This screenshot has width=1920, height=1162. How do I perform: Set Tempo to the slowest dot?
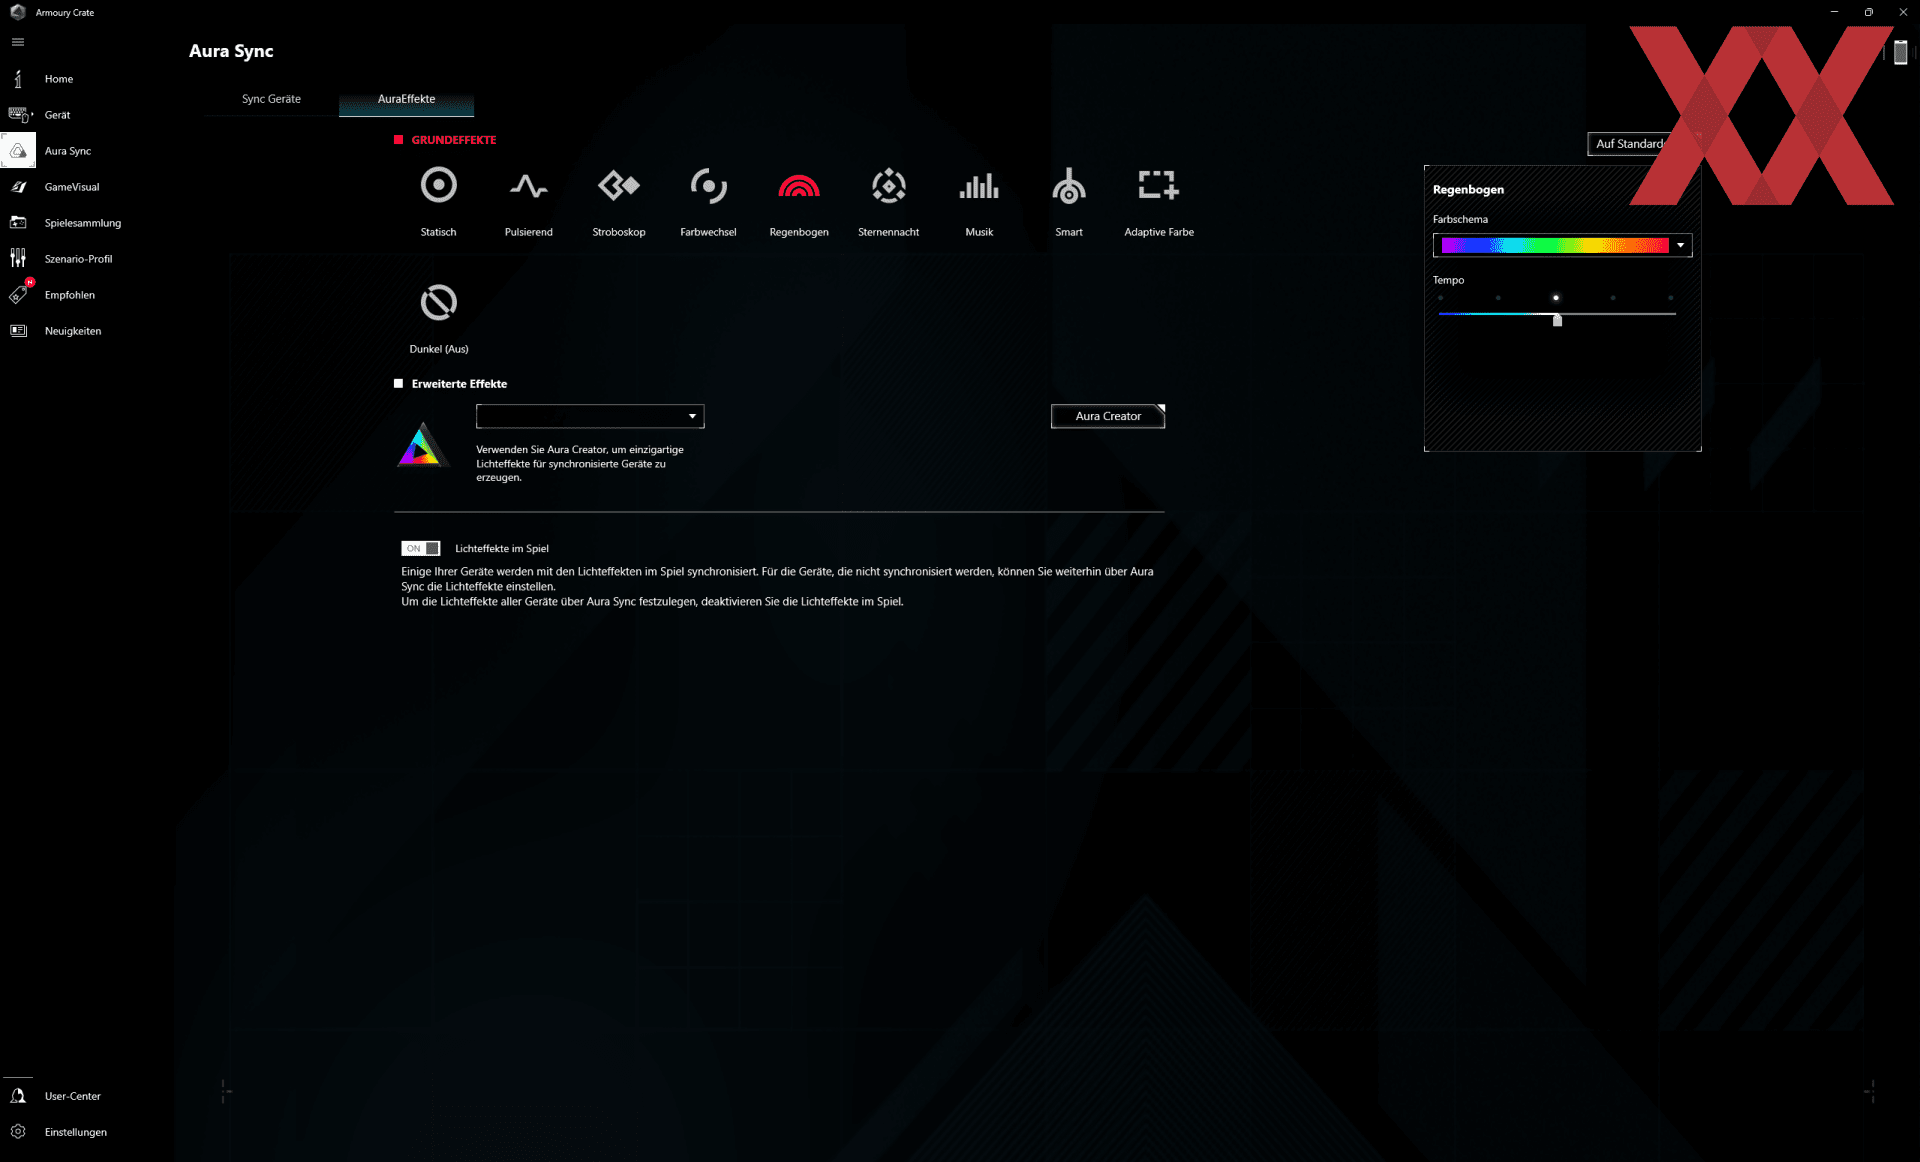(x=1440, y=298)
